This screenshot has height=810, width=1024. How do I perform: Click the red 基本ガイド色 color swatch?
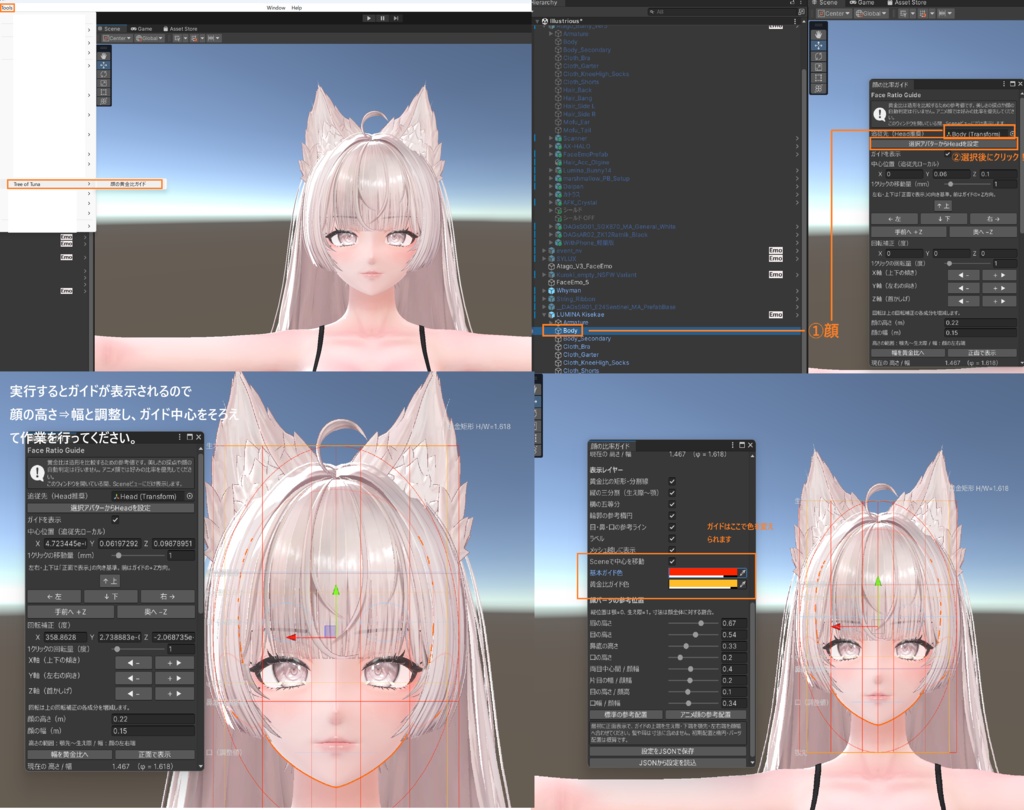click(x=703, y=573)
